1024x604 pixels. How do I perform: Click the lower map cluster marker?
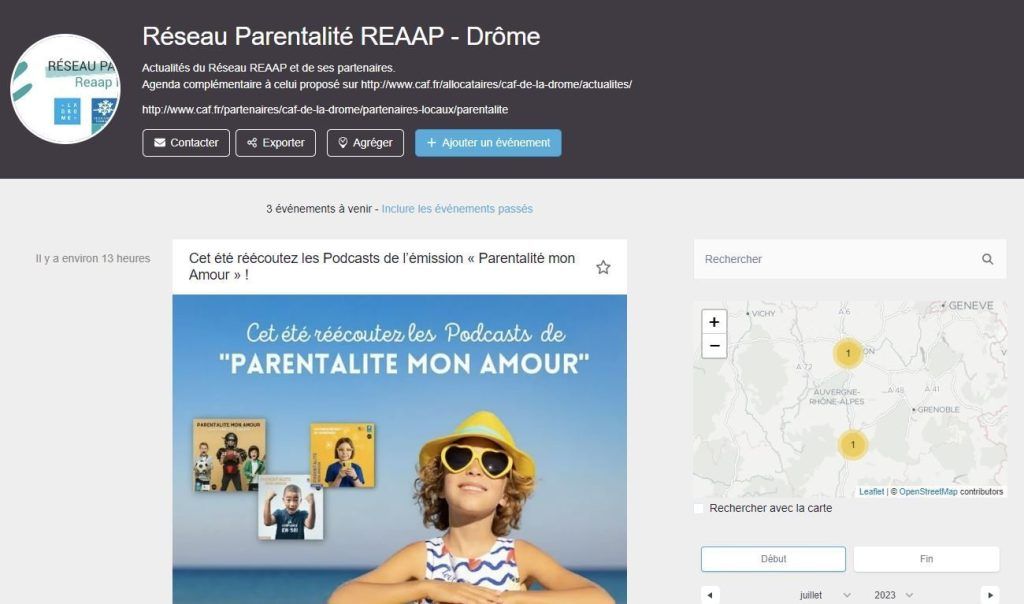point(852,445)
